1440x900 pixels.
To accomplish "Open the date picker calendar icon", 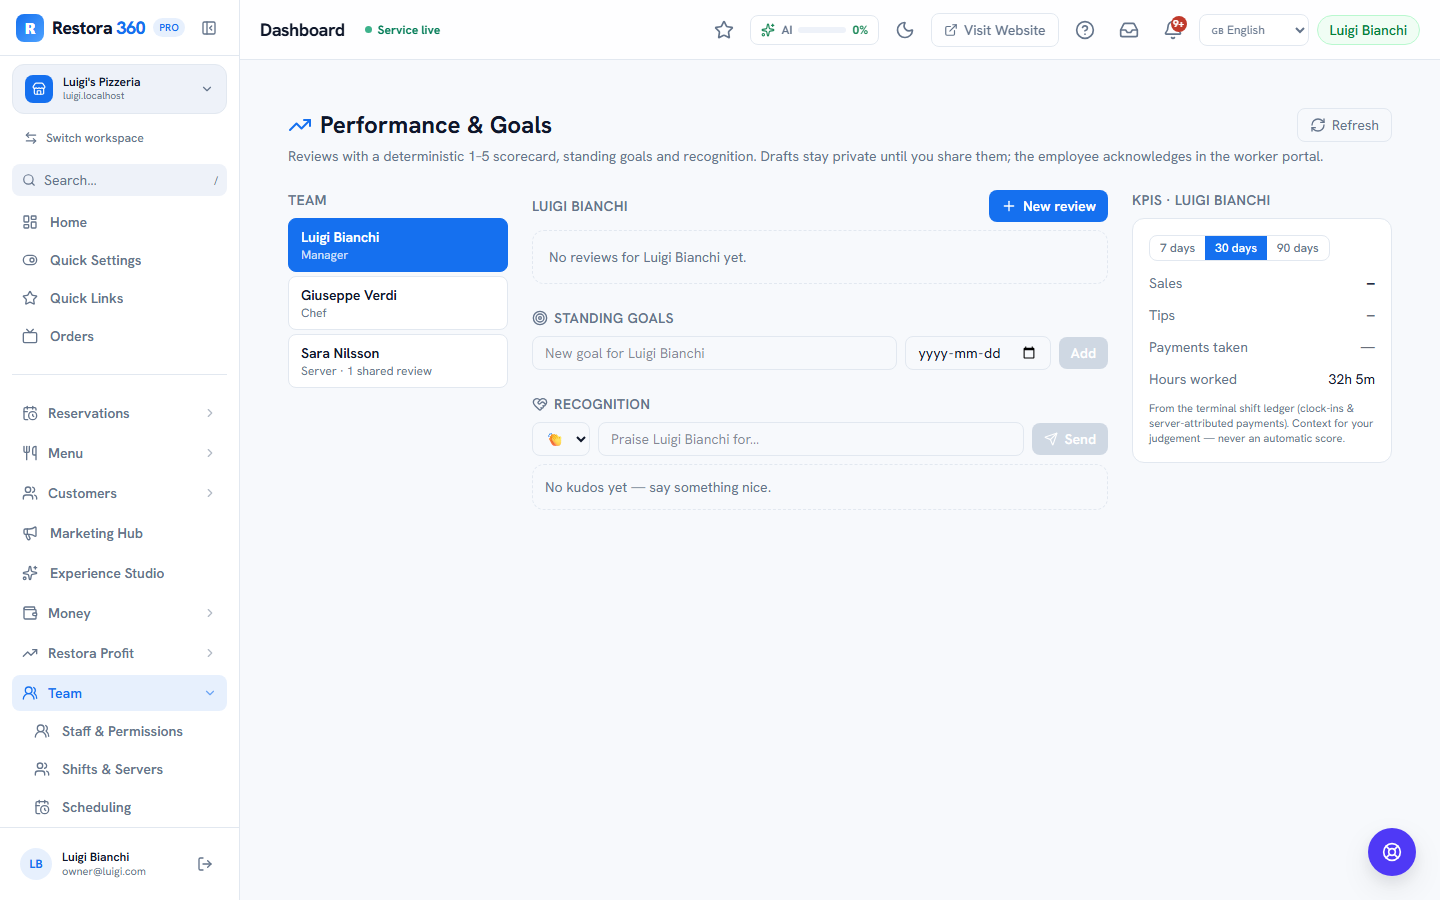I will [1029, 353].
